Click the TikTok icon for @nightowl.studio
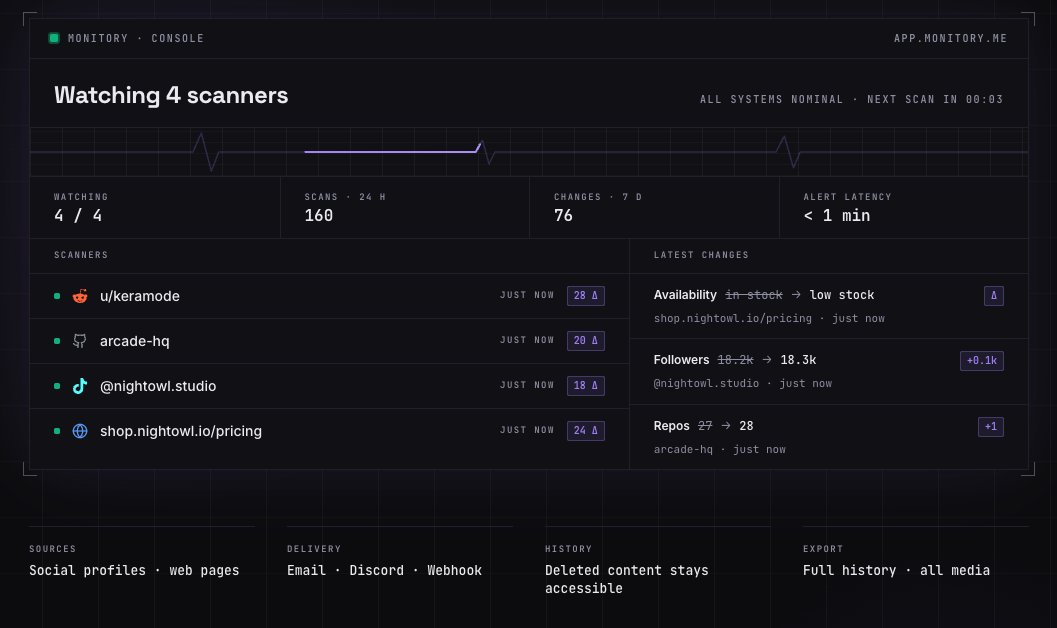The image size is (1057, 628). point(80,385)
